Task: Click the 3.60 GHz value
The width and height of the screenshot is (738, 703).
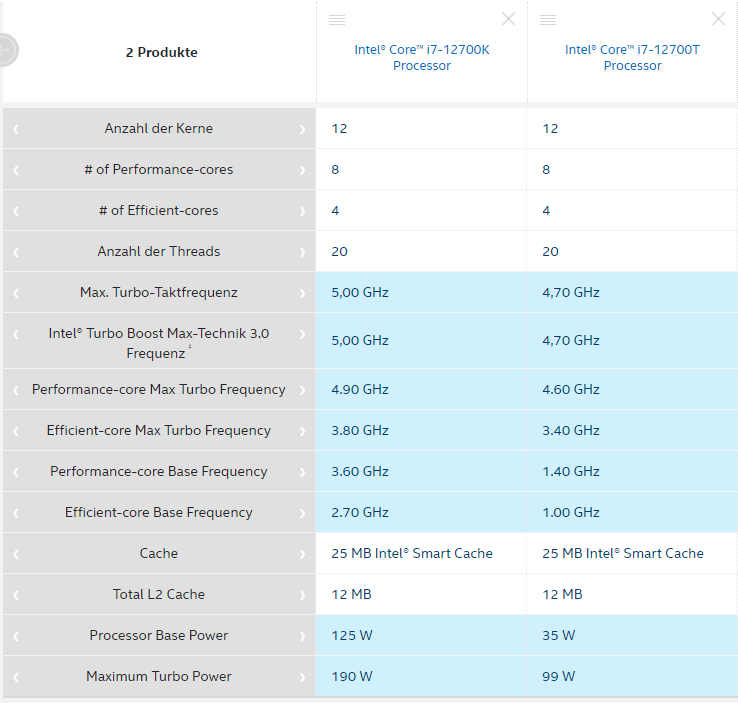Action: point(360,471)
